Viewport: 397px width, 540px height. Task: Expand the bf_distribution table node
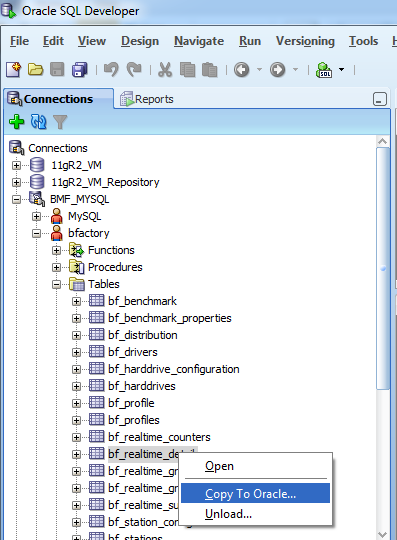[76, 335]
